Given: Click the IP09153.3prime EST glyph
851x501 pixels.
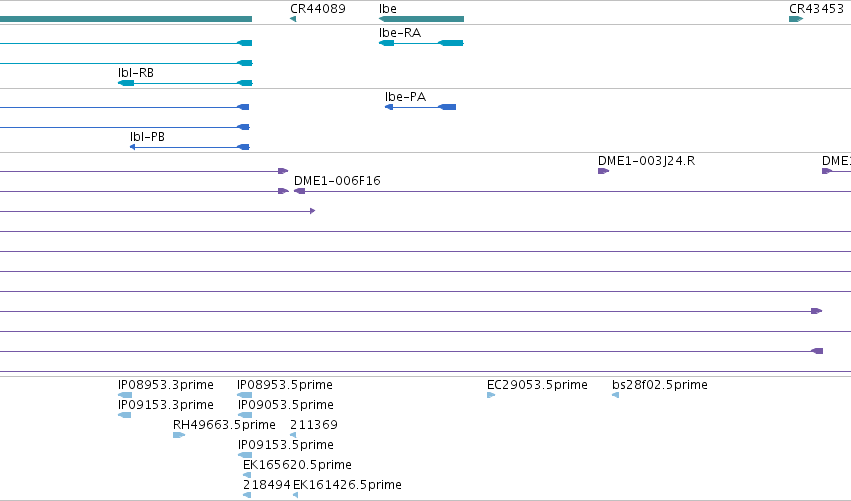Looking at the screenshot, I should click(124, 415).
